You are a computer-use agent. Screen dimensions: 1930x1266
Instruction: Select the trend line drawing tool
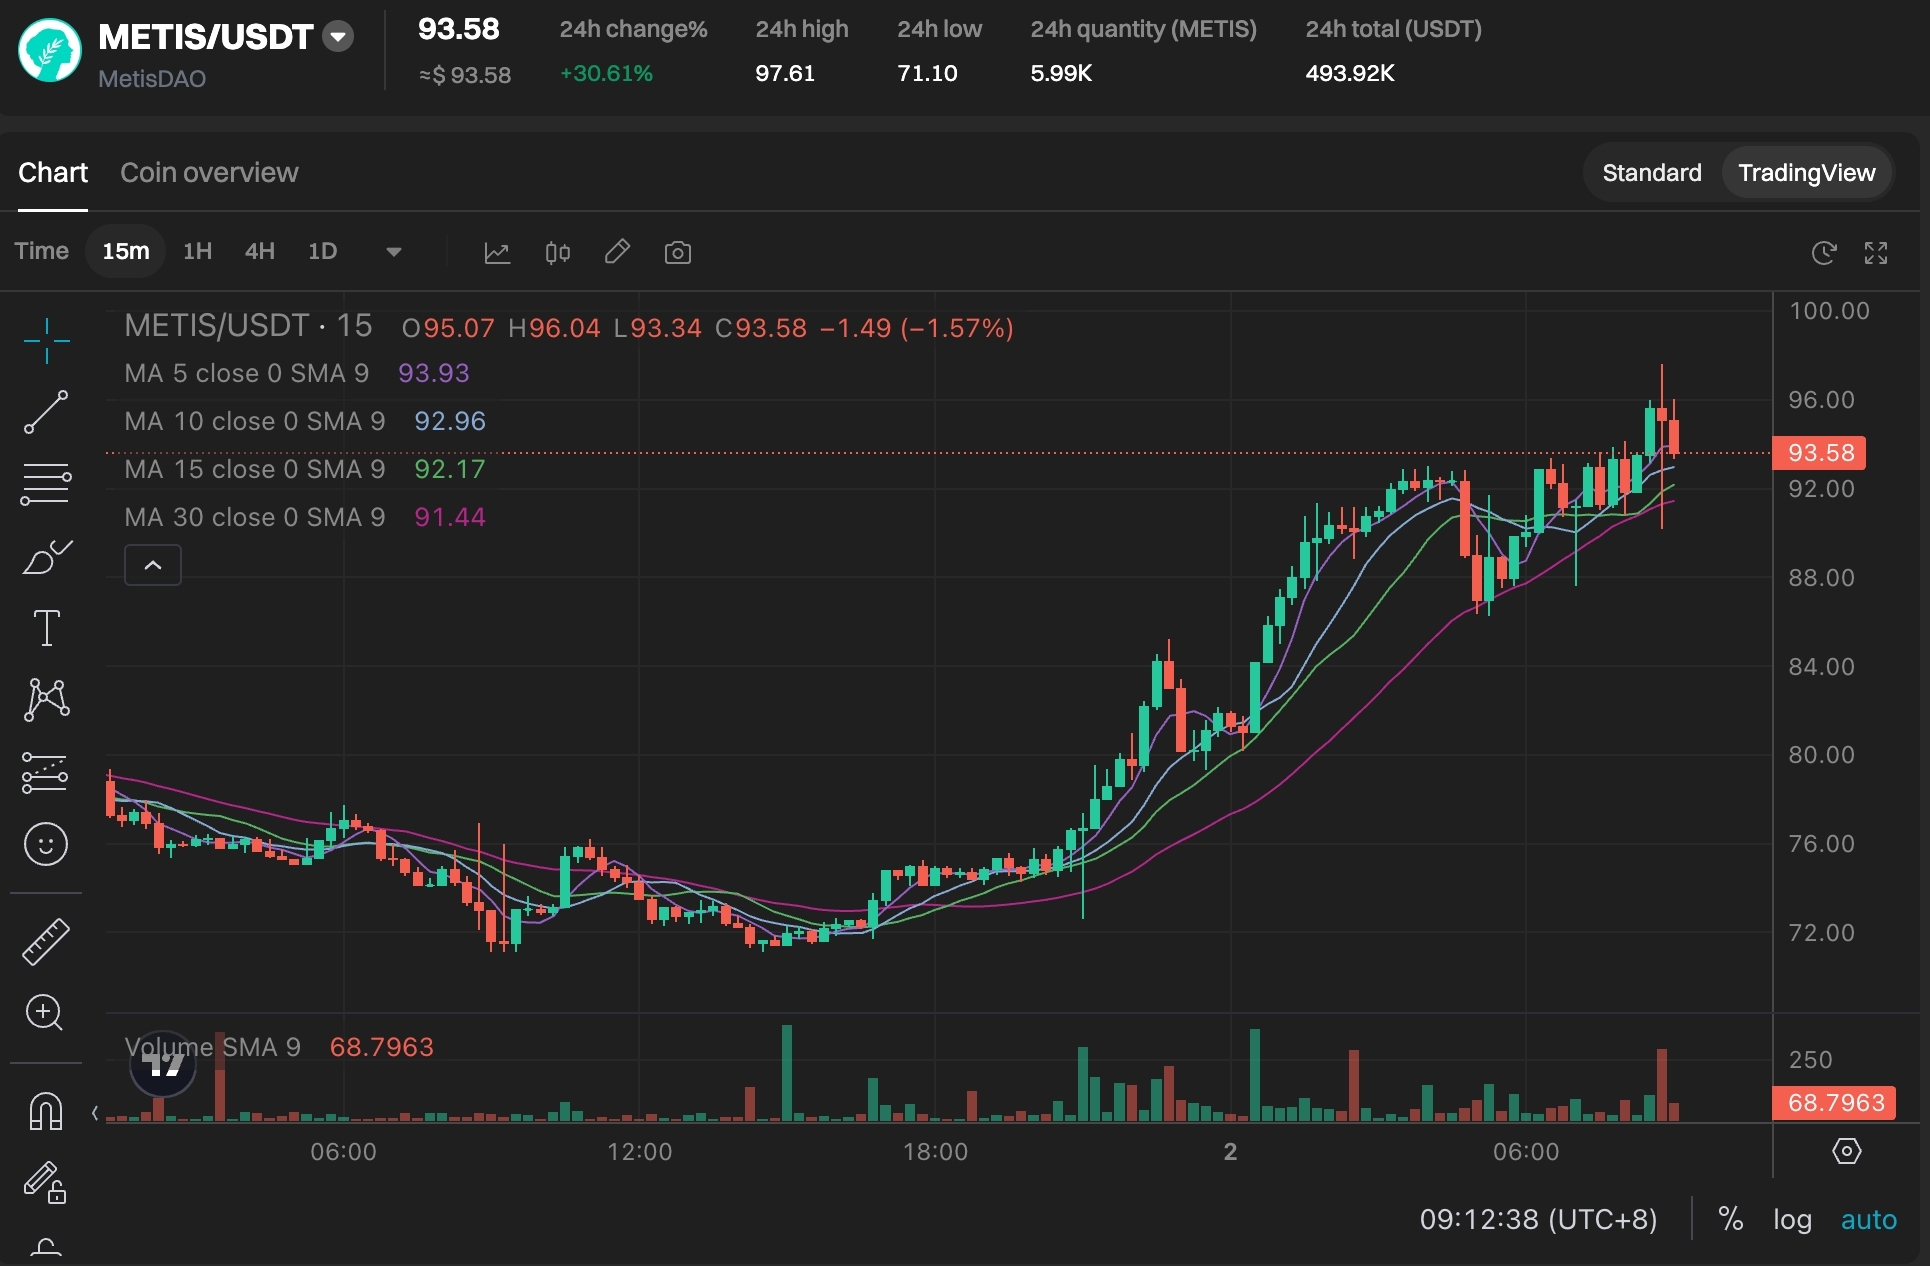pos(46,412)
